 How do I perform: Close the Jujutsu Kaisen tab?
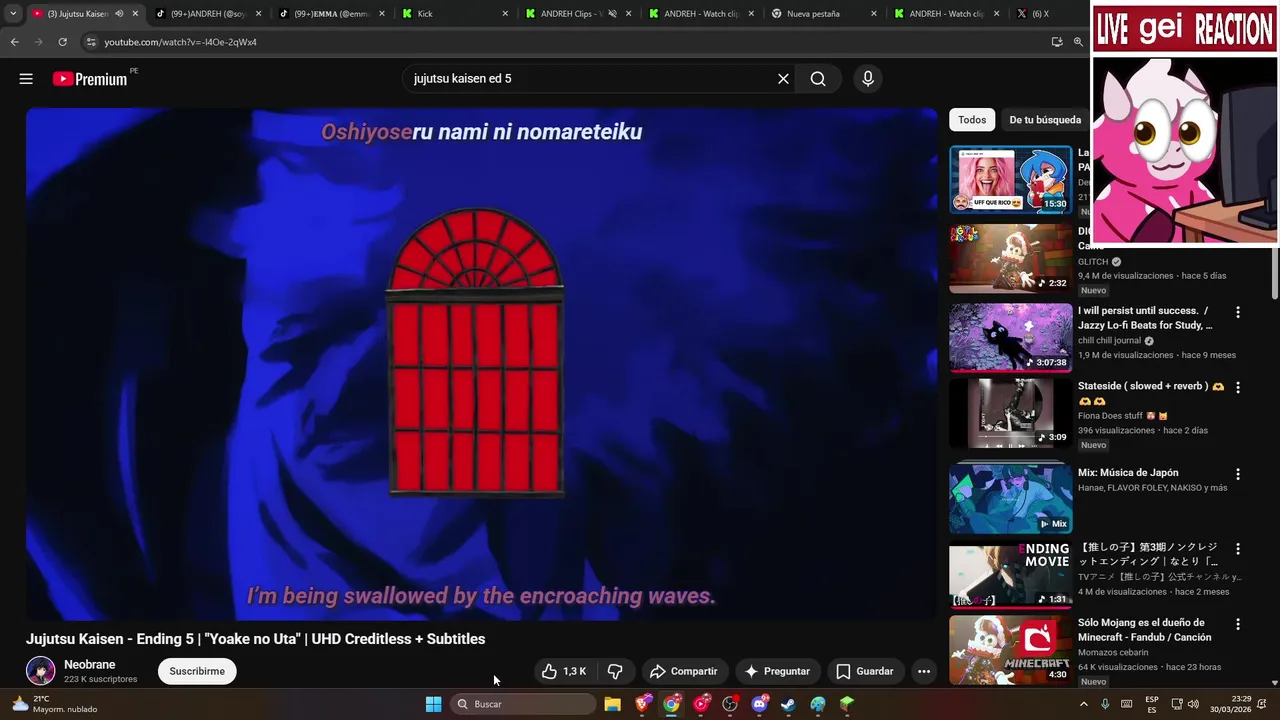click(135, 14)
